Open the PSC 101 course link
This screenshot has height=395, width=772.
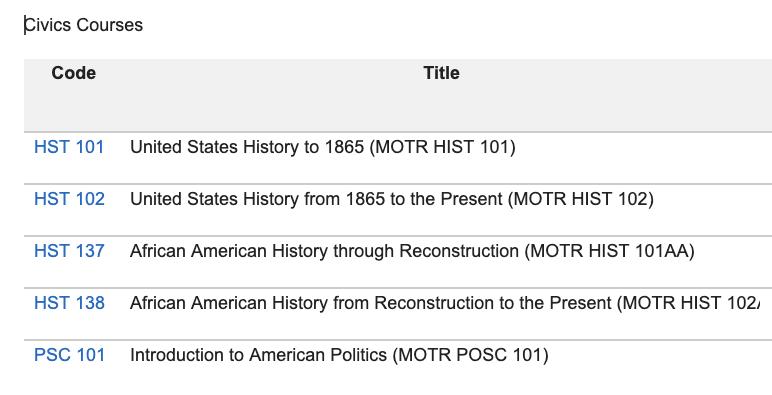tap(69, 355)
